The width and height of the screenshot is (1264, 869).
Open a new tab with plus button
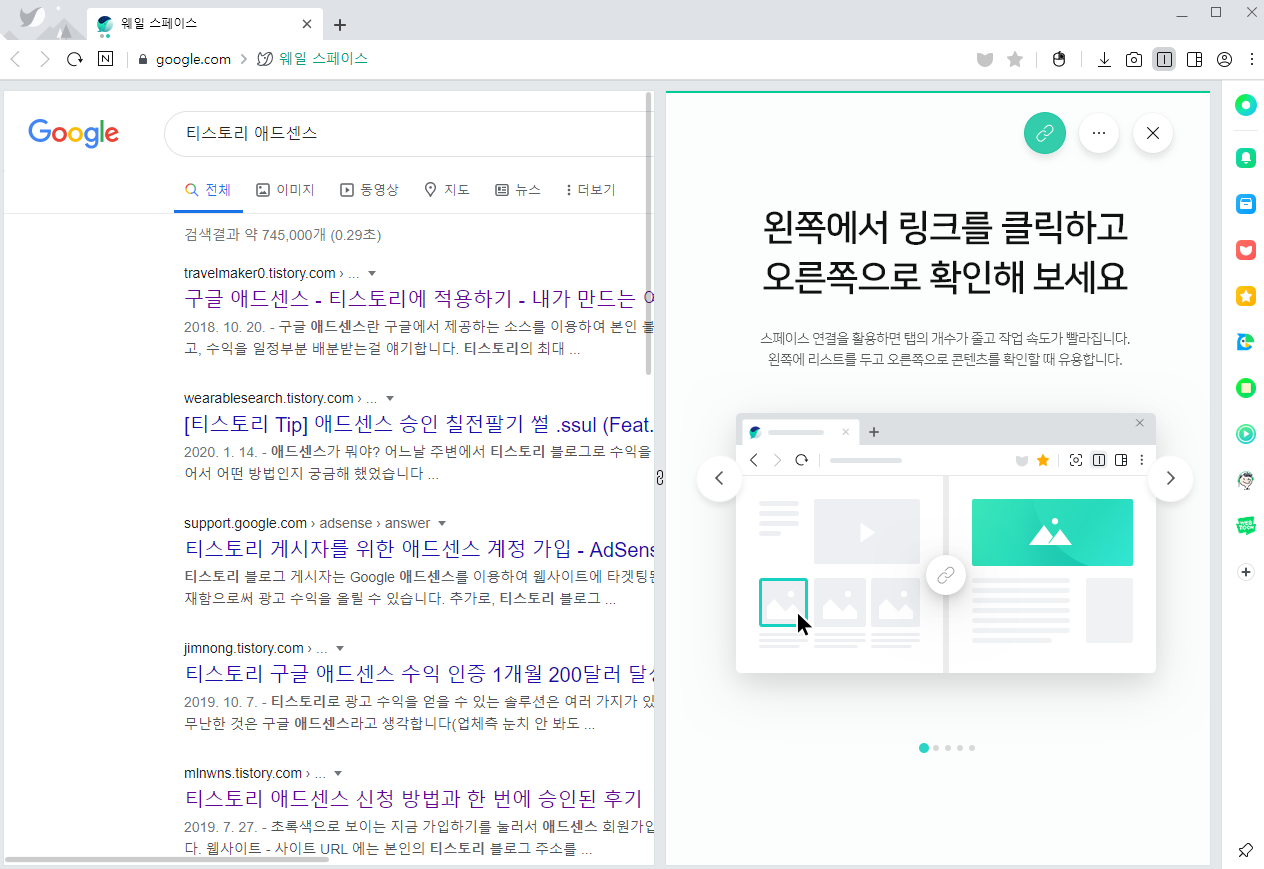340,24
